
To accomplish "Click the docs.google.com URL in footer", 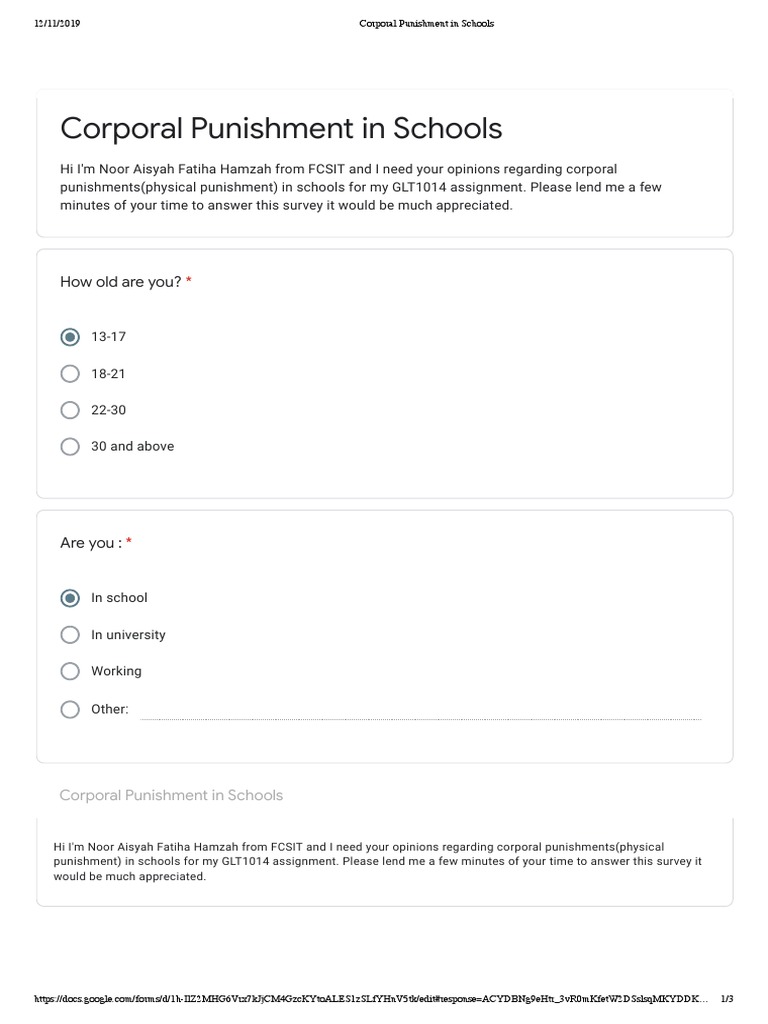I will [x=371, y=999].
